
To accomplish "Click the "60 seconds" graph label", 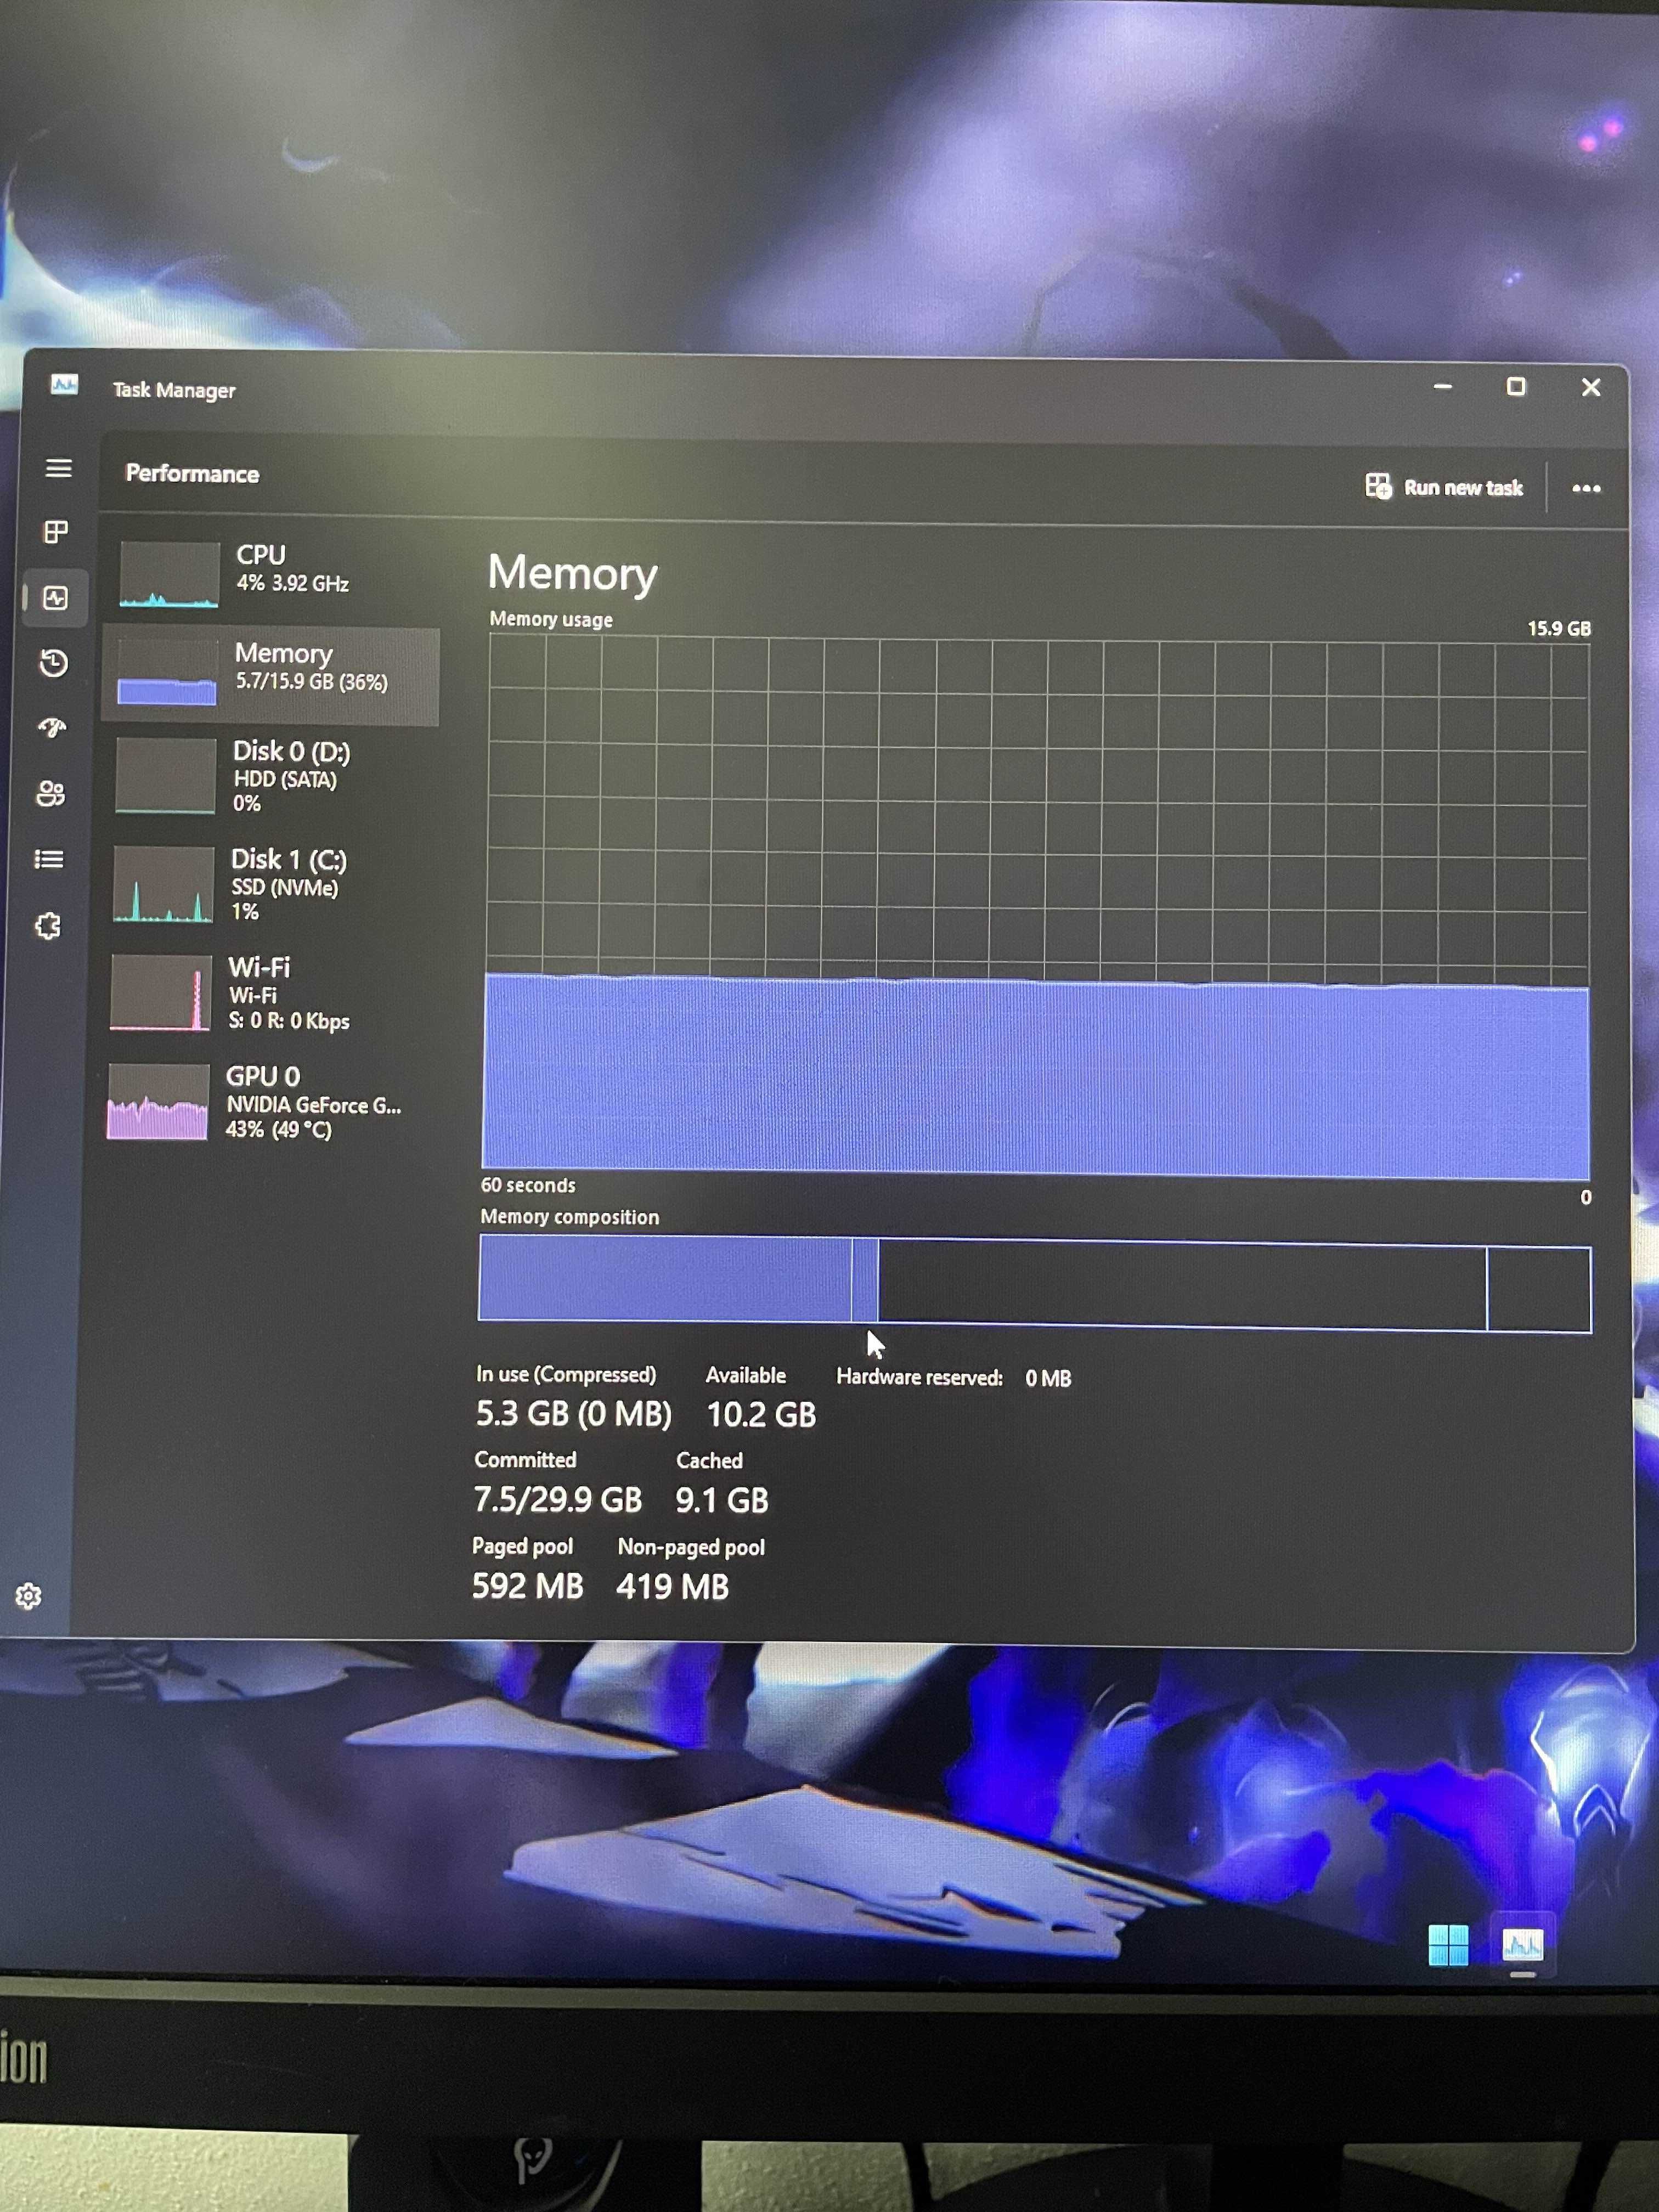I will 528,1185.
